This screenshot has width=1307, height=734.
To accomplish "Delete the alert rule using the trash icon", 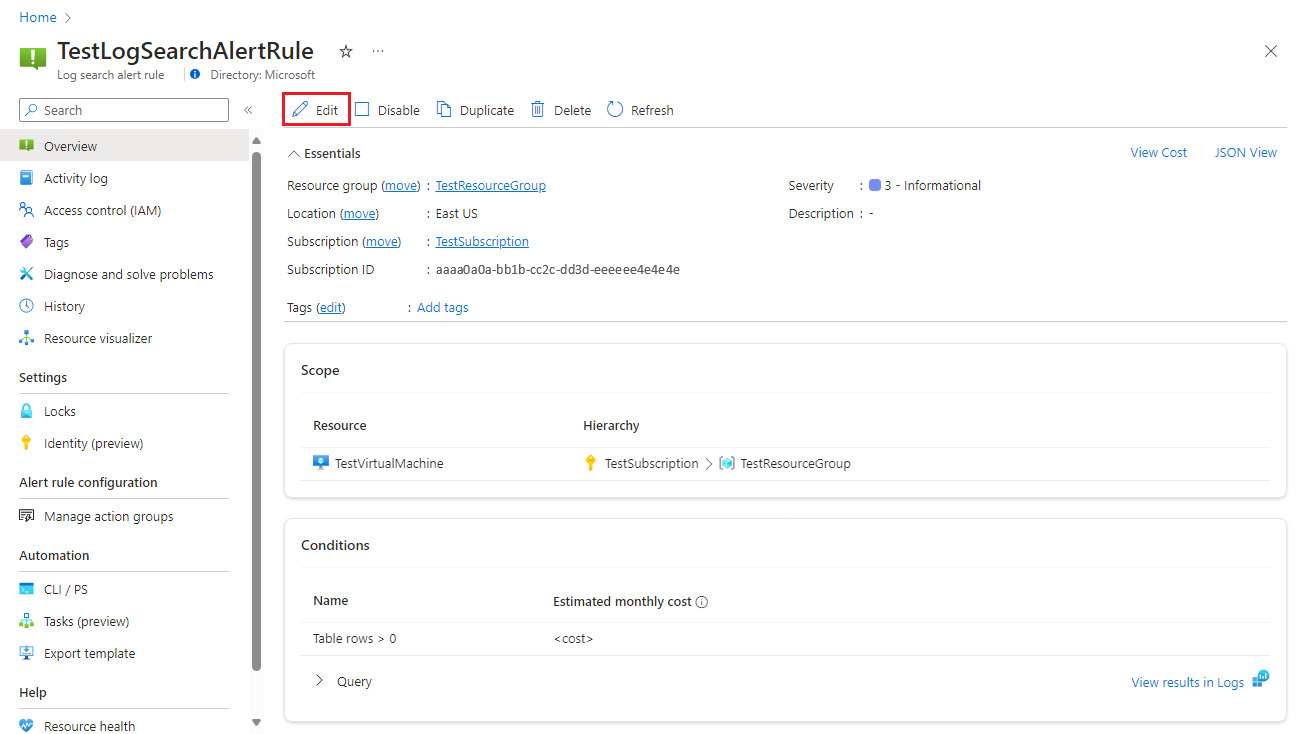I will pyautogui.click(x=535, y=109).
